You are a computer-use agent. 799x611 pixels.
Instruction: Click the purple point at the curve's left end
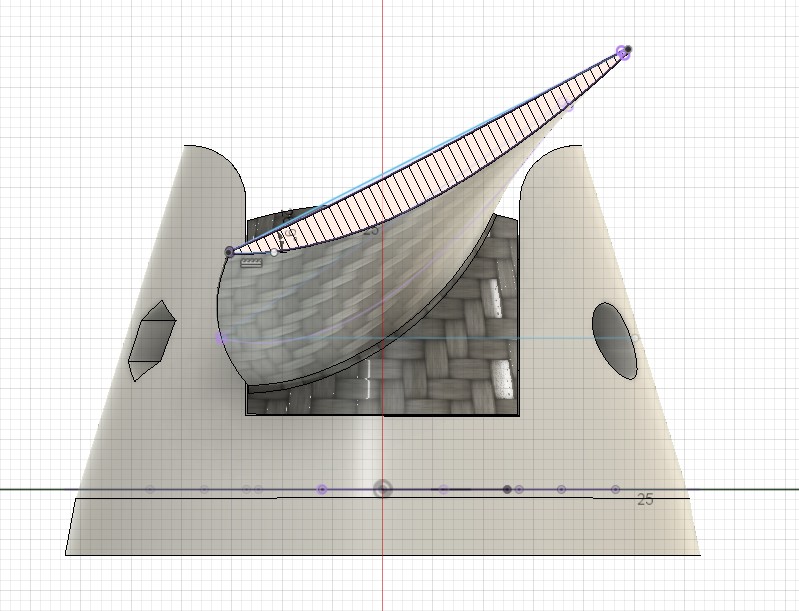pyautogui.click(x=221, y=338)
